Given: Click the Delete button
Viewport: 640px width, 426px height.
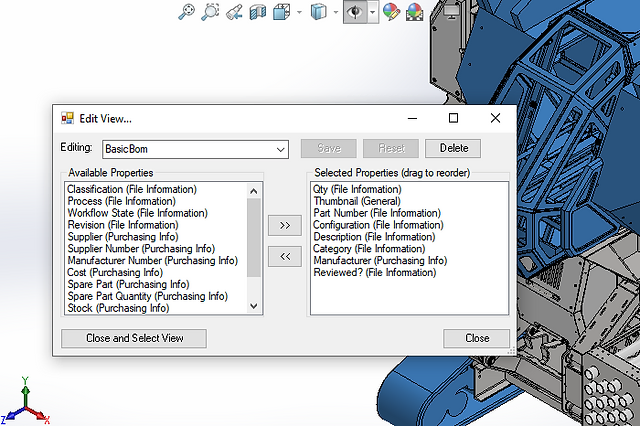Looking at the screenshot, I should coord(453,148).
